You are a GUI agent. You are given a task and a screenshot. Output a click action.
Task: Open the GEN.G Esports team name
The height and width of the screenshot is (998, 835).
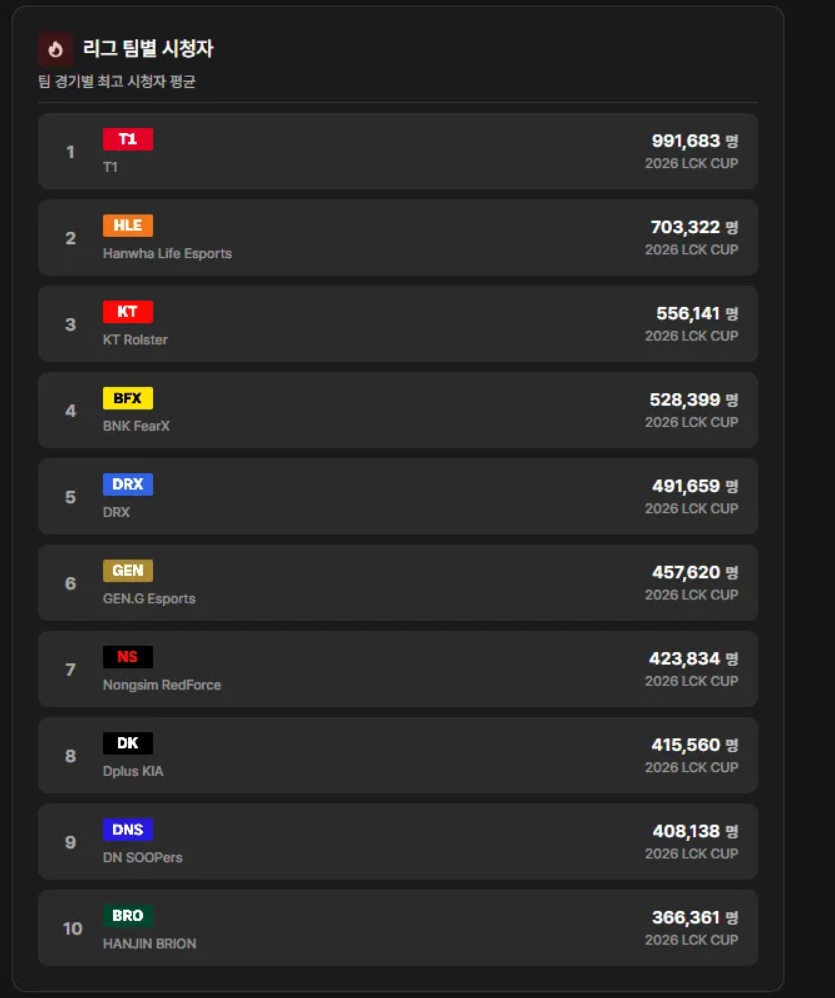coord(149,599)
